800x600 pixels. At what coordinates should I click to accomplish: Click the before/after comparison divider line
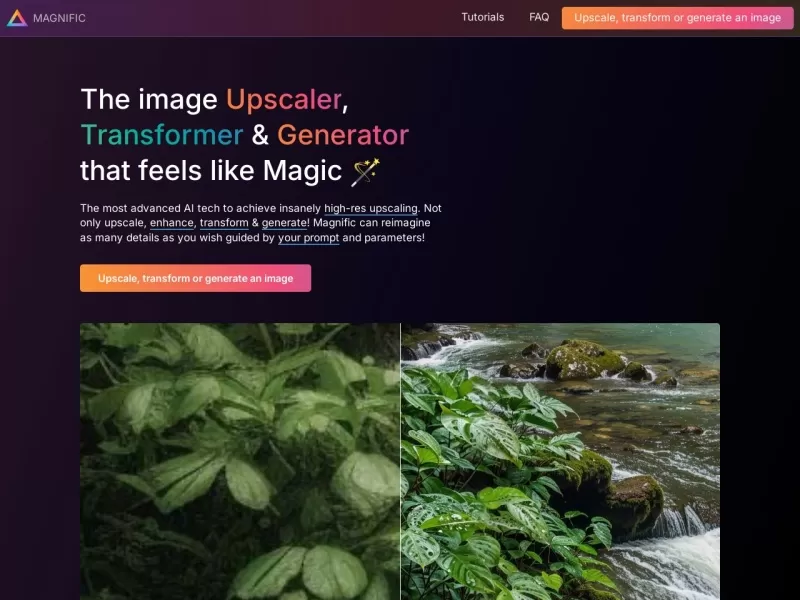tap(401, 461)
